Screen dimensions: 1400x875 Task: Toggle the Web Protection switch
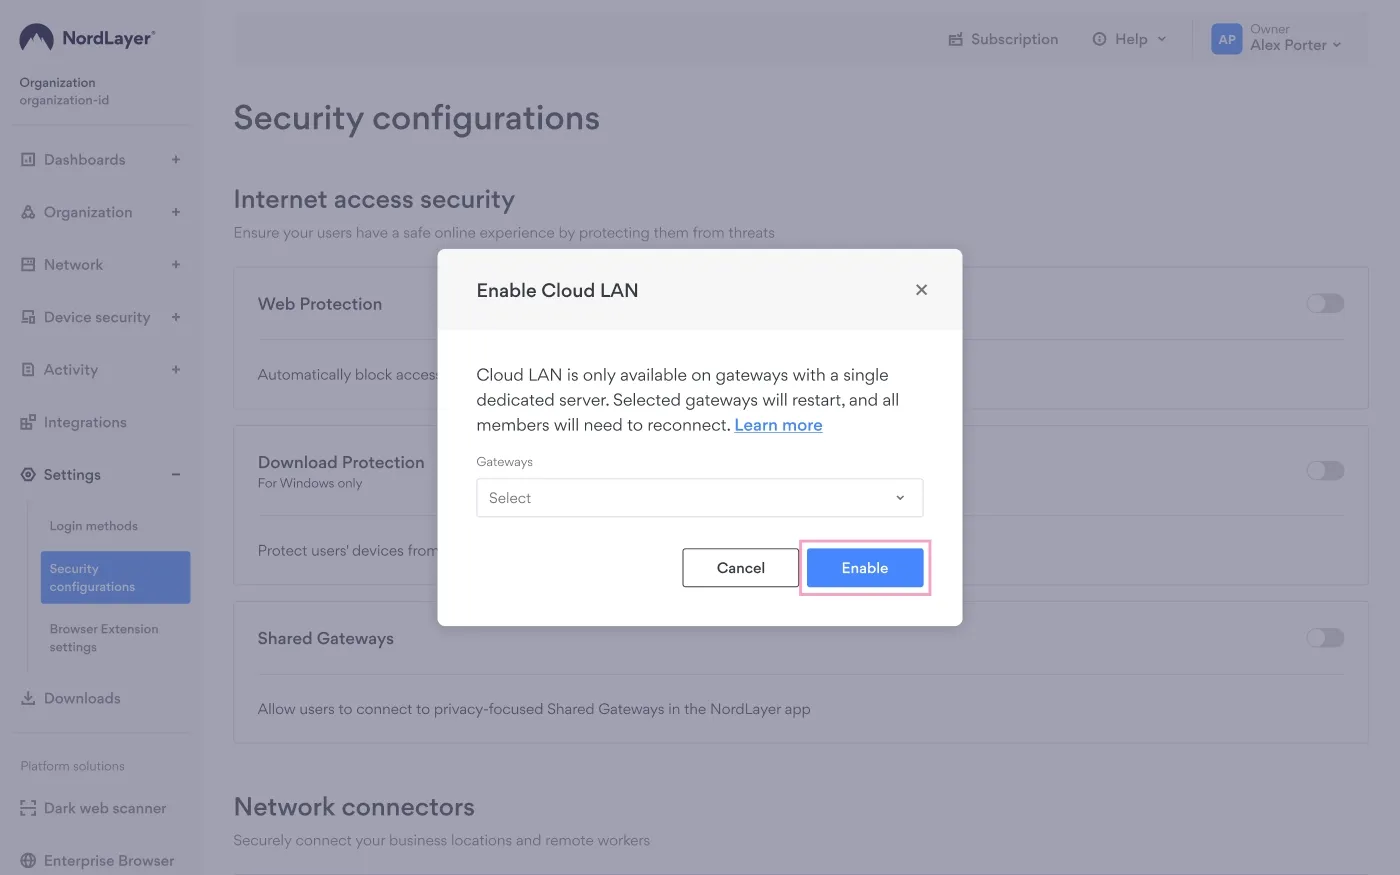pyautogui.click(x=1325, y=303)
